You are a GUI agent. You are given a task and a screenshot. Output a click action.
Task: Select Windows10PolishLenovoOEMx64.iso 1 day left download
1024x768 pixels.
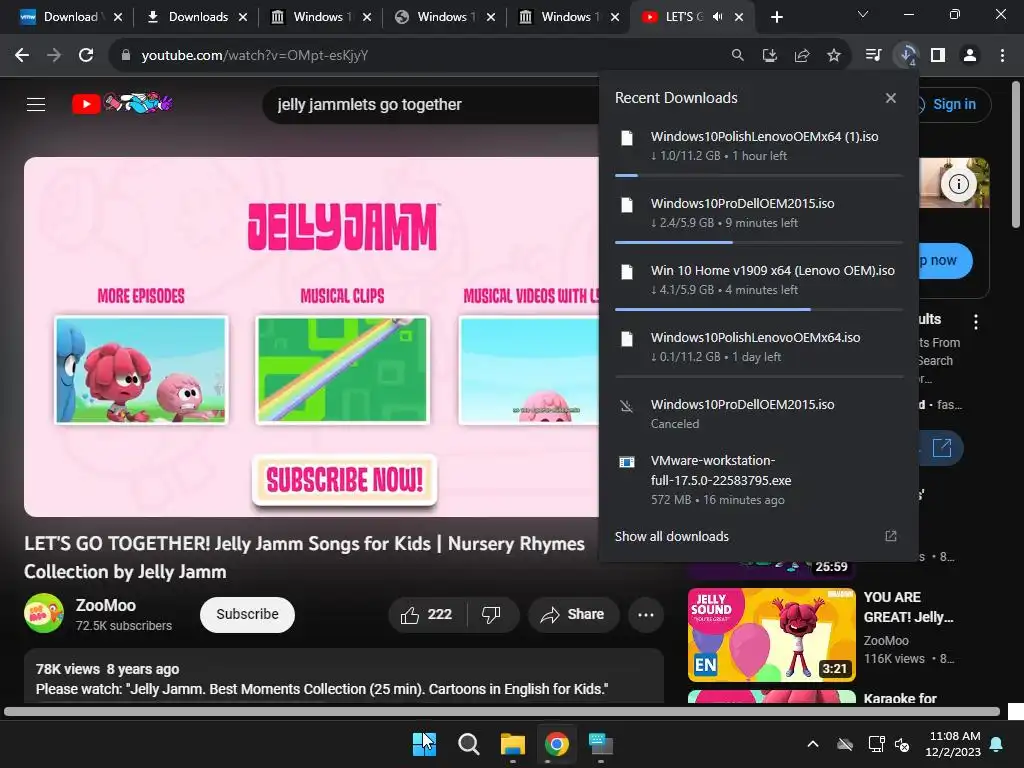[x=759, y=348]
